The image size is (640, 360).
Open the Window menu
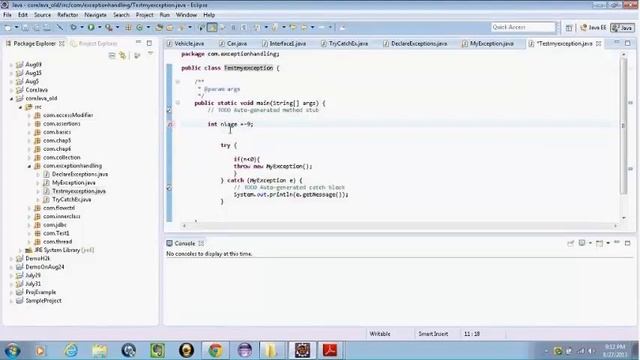(186, 15)
